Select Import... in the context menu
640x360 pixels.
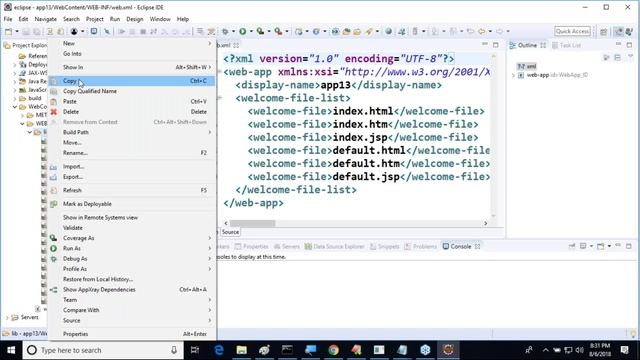131,167
